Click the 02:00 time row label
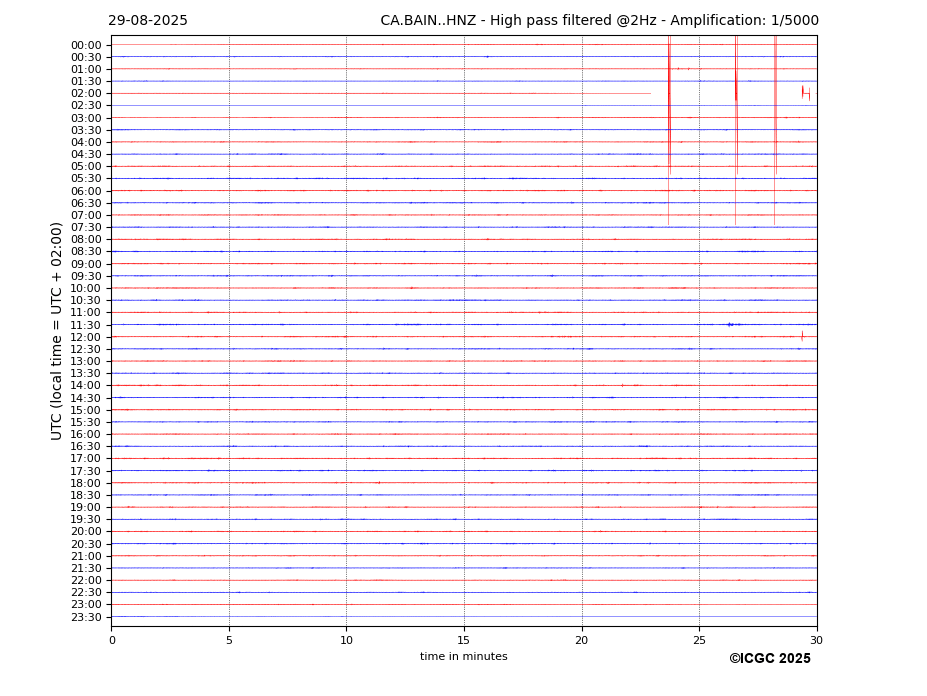The height and width of the screenshot is (696, 927). point(86,93)
